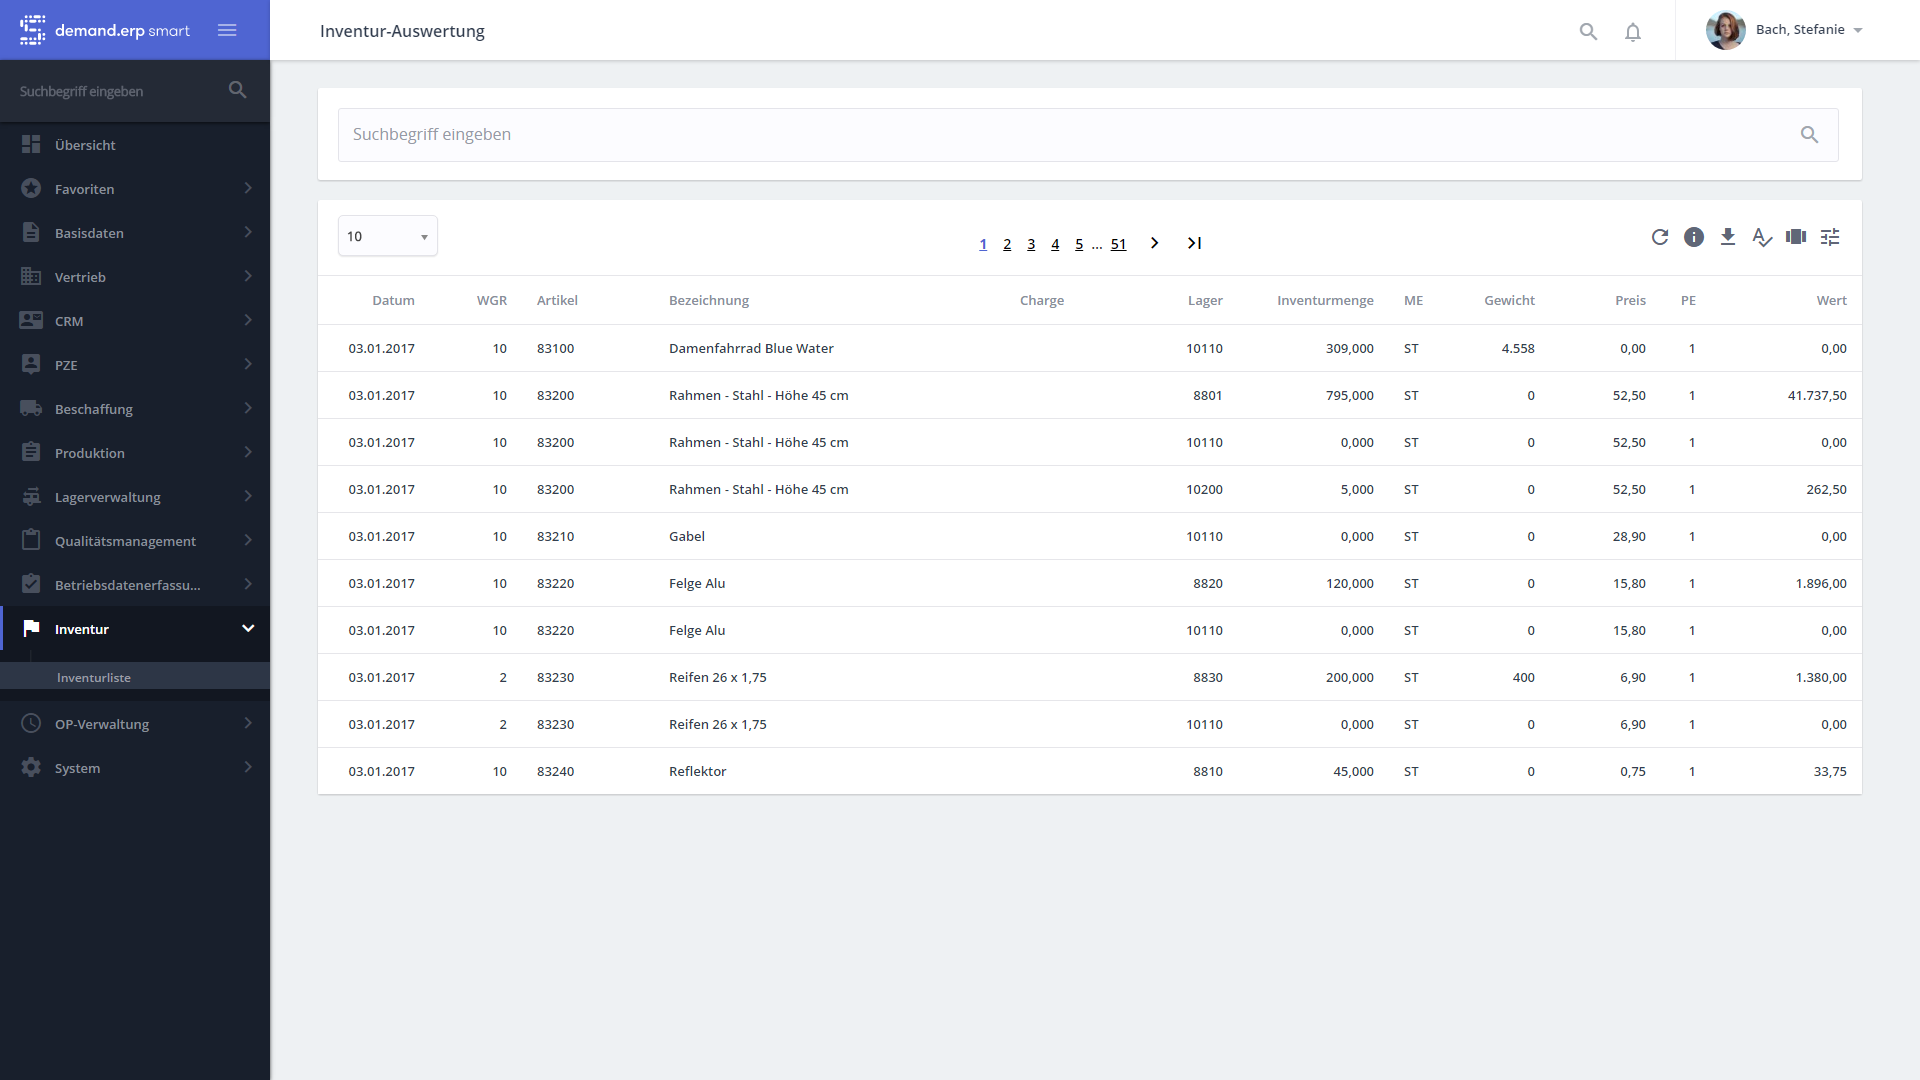Image resolution: width=1920 pixels, height=1080 pixels.
Task: Open rows-per-page dropdown showing 10
Action: pyautogui.click(x=388, y=236)
